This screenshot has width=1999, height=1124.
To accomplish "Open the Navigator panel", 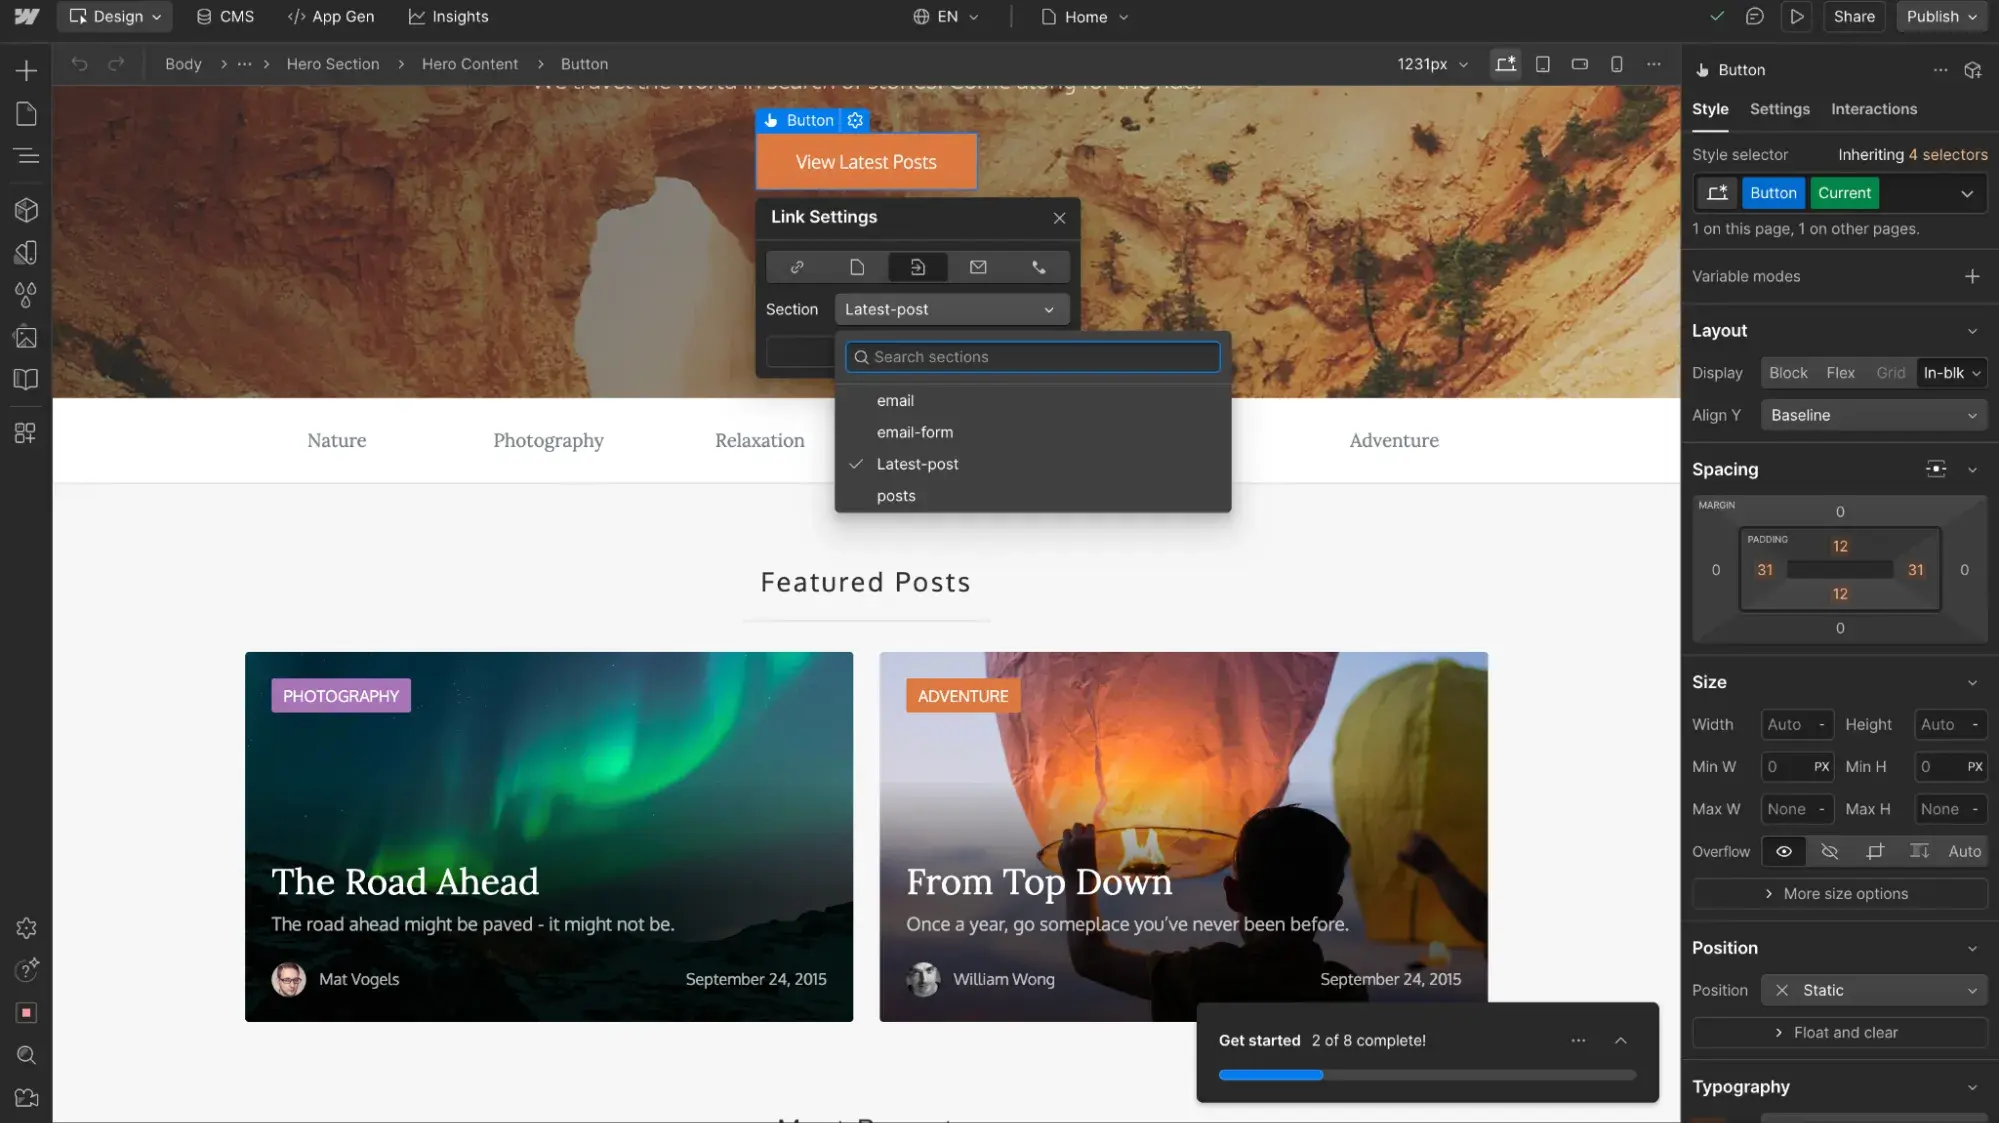I will [x=26, y=156].
